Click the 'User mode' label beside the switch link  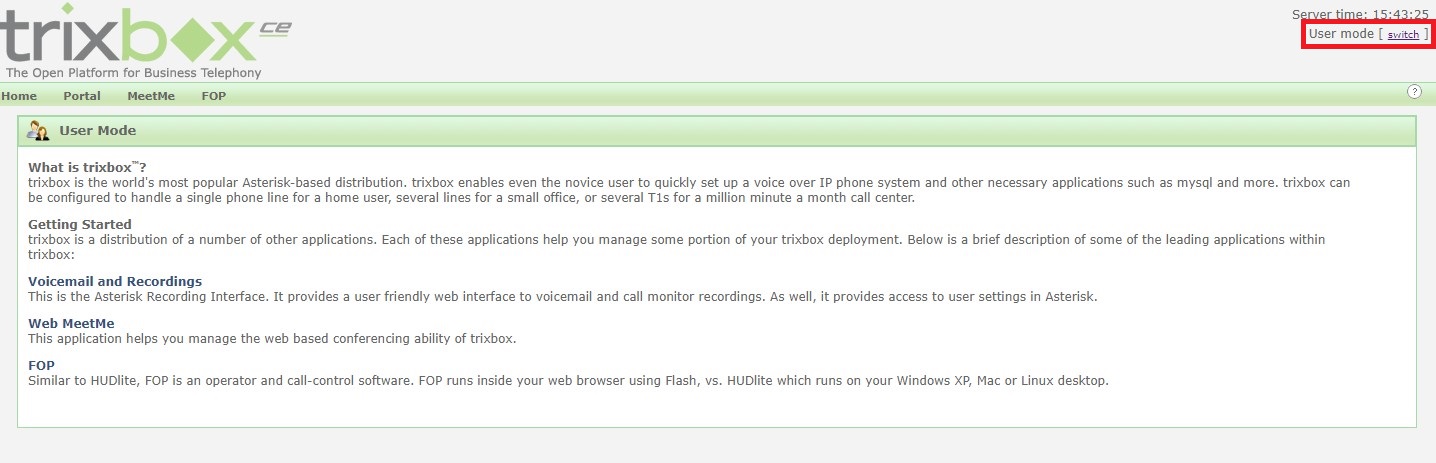click(x=1341, y=34)
